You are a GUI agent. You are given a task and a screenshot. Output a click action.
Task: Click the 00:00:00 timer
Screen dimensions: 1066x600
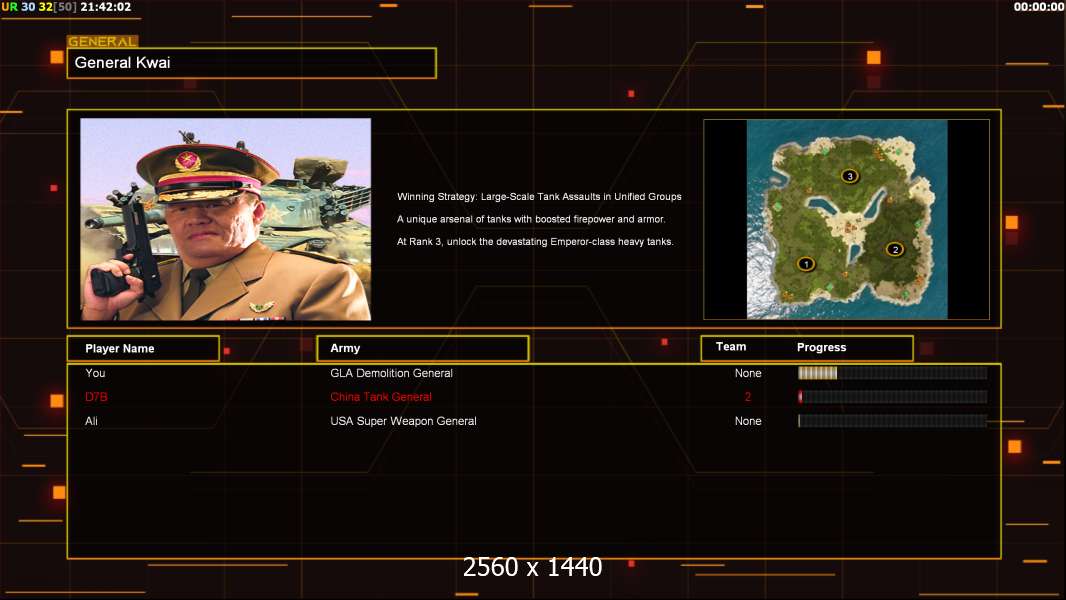click(1038, 7)
